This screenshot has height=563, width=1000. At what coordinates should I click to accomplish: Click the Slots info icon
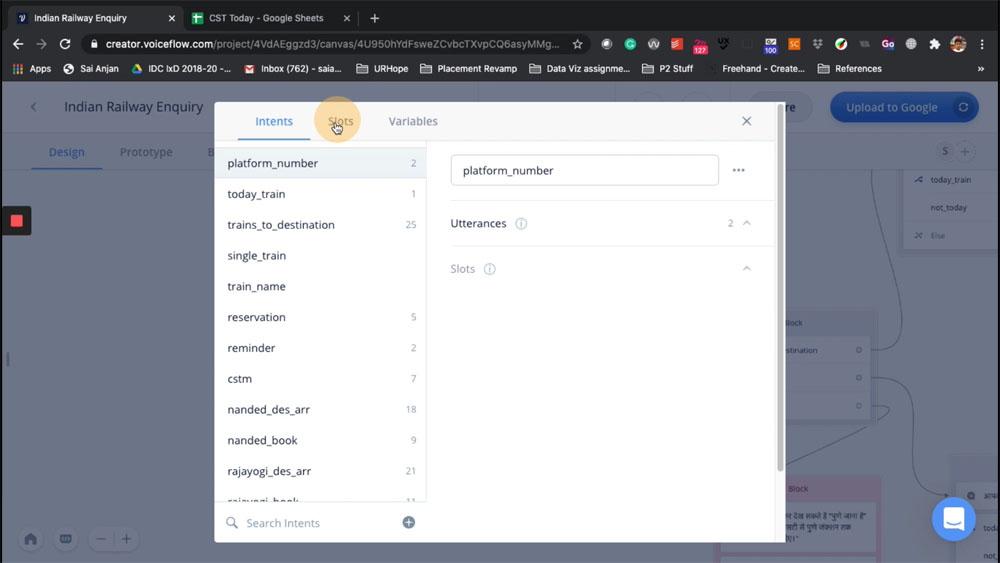(490, 269)
